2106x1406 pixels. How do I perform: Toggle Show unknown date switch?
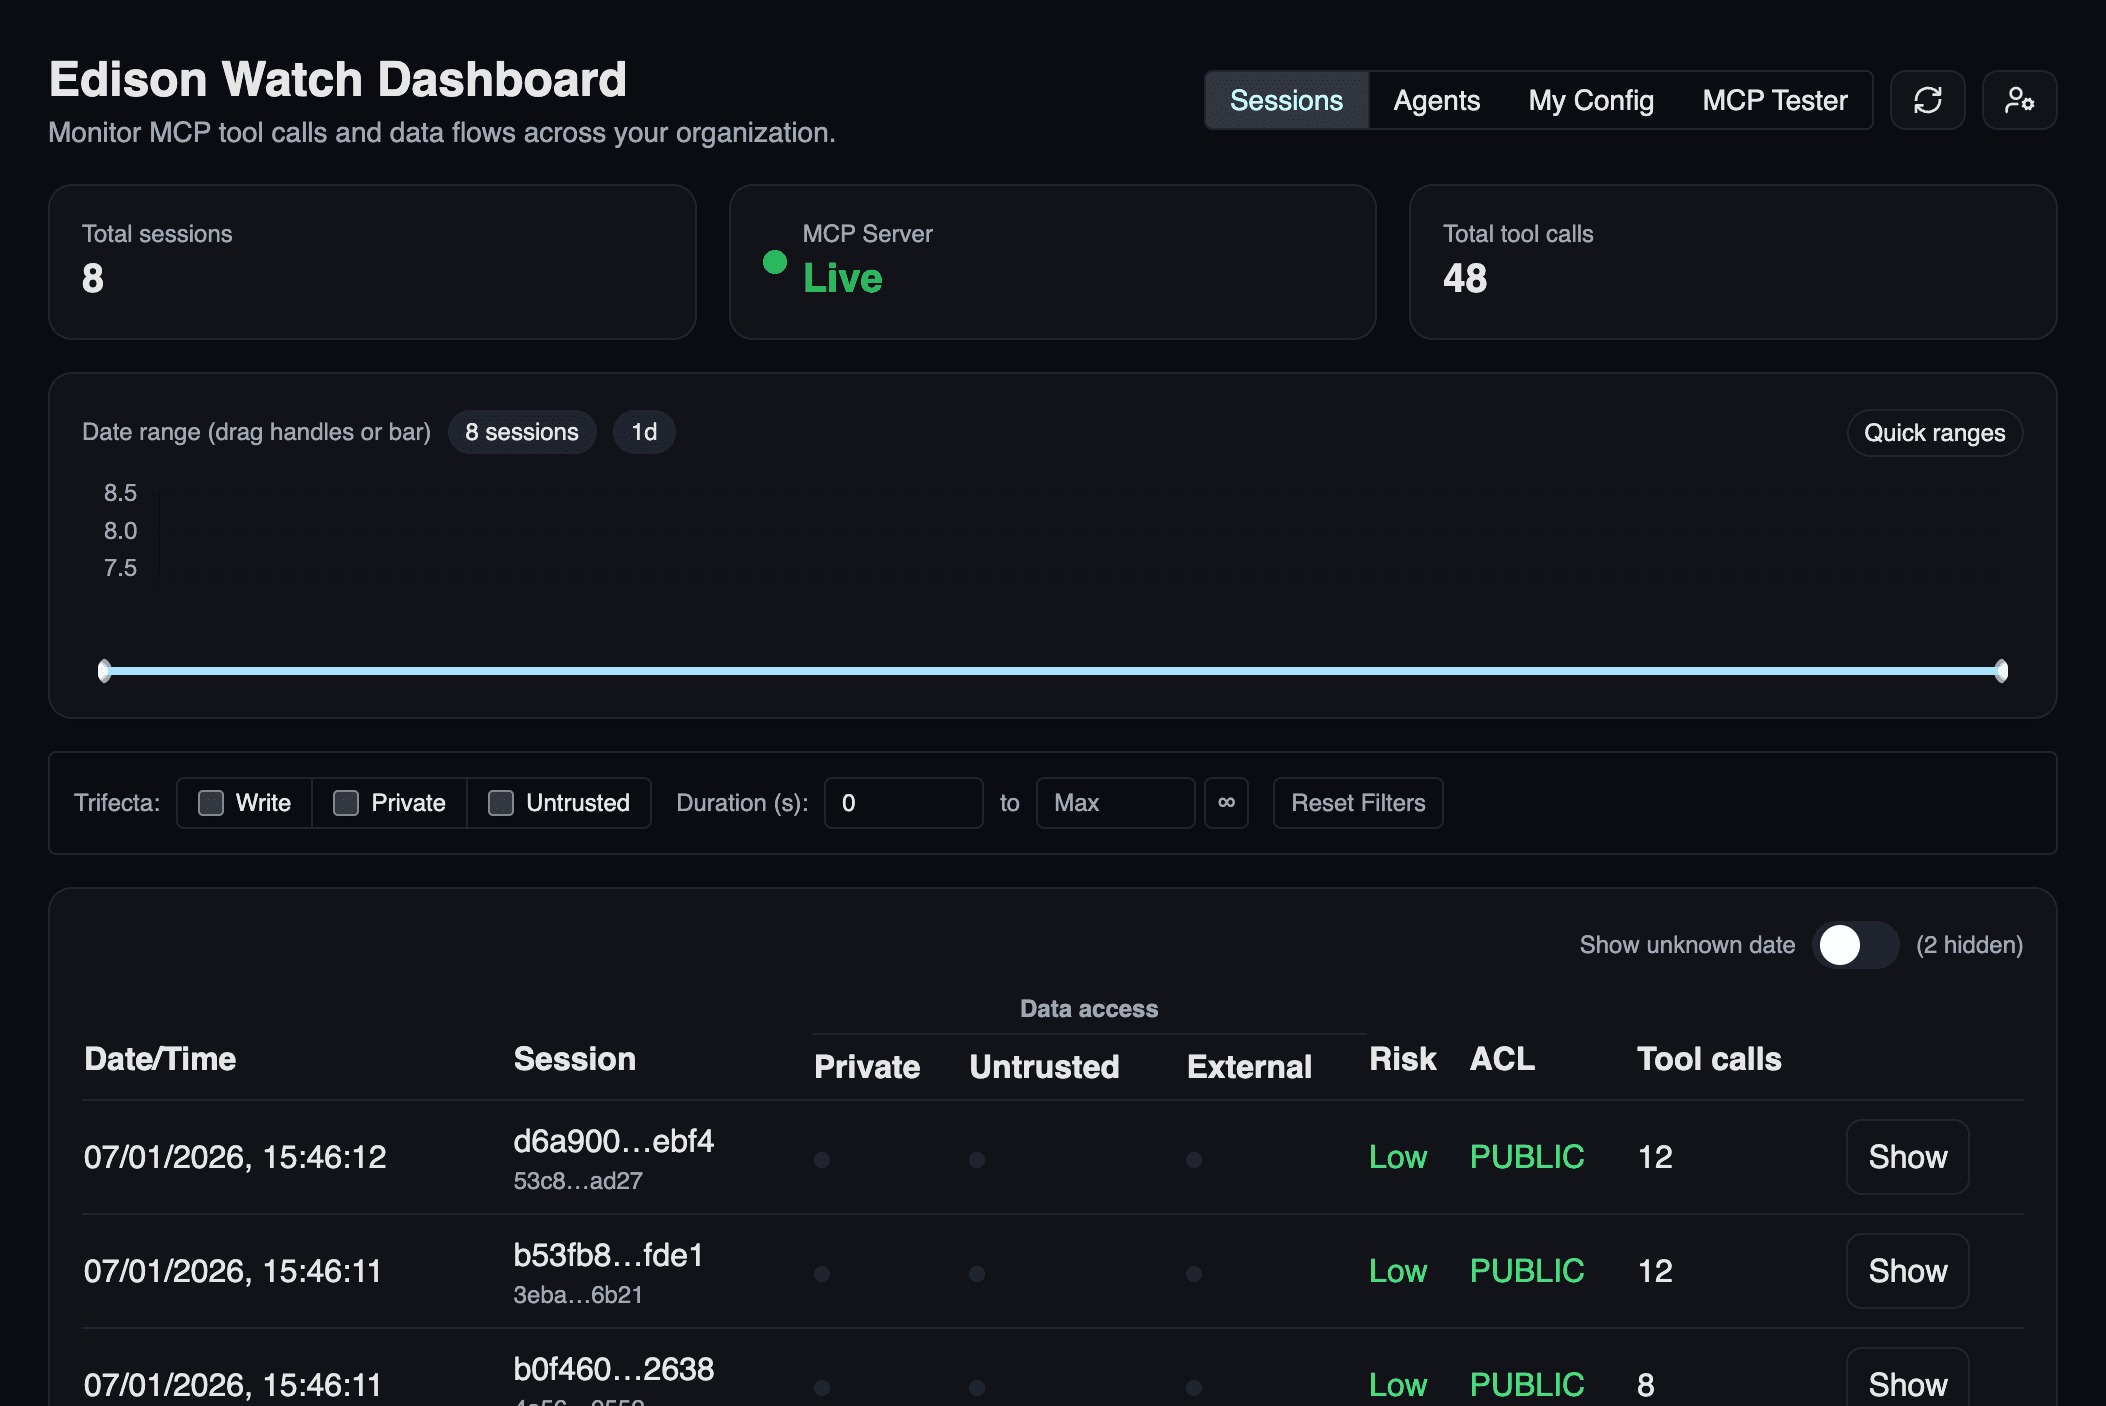click(x=1854, y=945)
